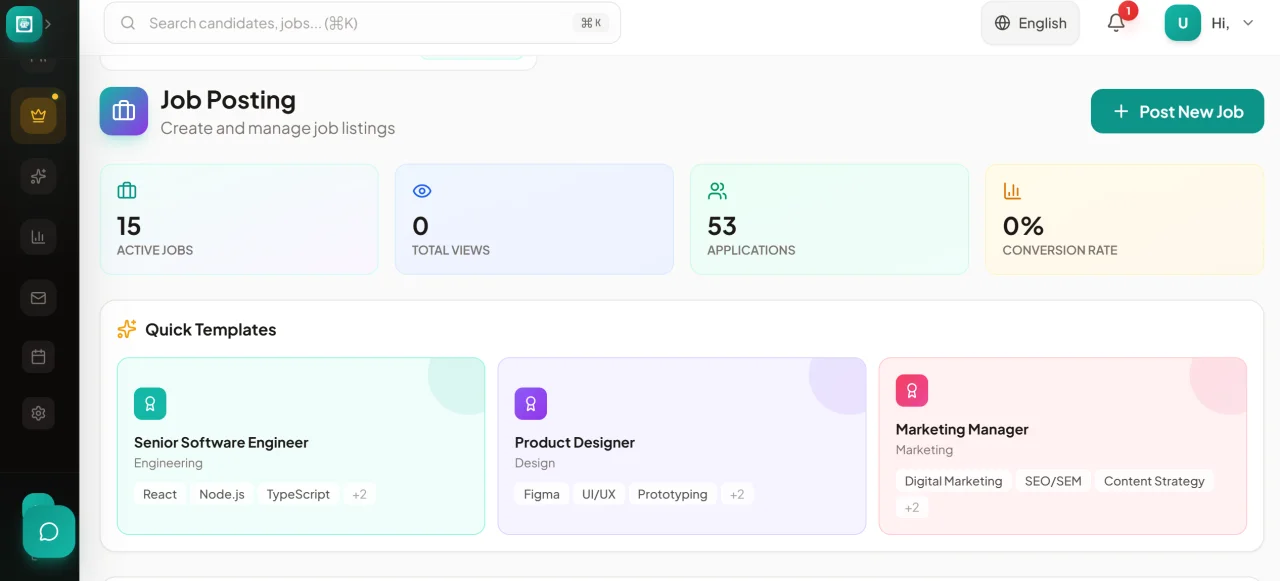Click the search candidates input field
The height and width of the screenshot is (581, 1280).
click(362, 23)
